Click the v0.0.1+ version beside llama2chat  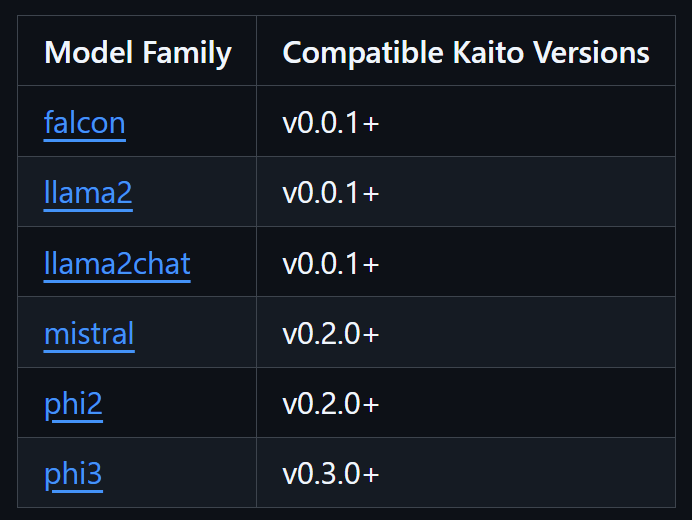click(x=330, y=263)
